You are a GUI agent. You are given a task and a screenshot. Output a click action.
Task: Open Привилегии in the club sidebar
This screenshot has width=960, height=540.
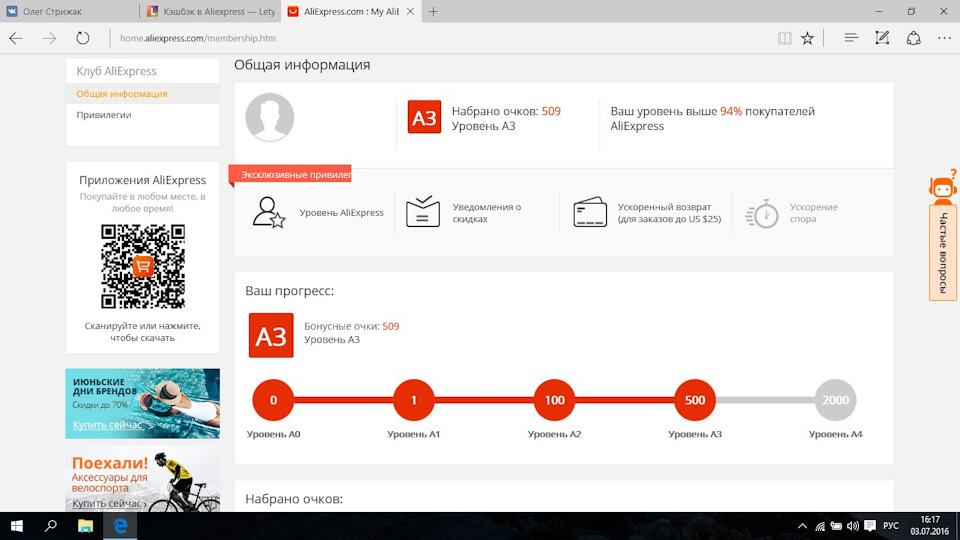(x=103, y=114)
